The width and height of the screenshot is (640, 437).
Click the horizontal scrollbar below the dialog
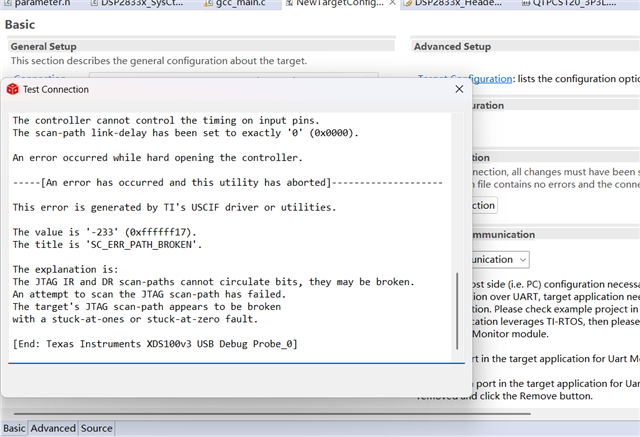[x=272, y=413]
